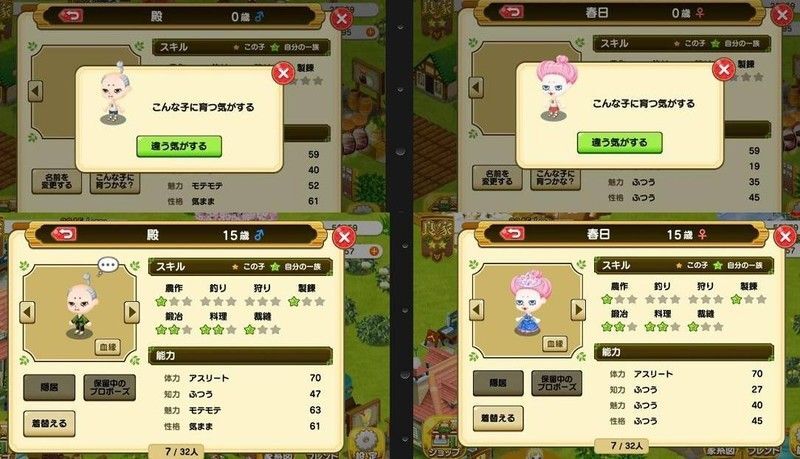Click 着替える for 殿 15歳
The image size is (800, 459).
click(49, 423)
